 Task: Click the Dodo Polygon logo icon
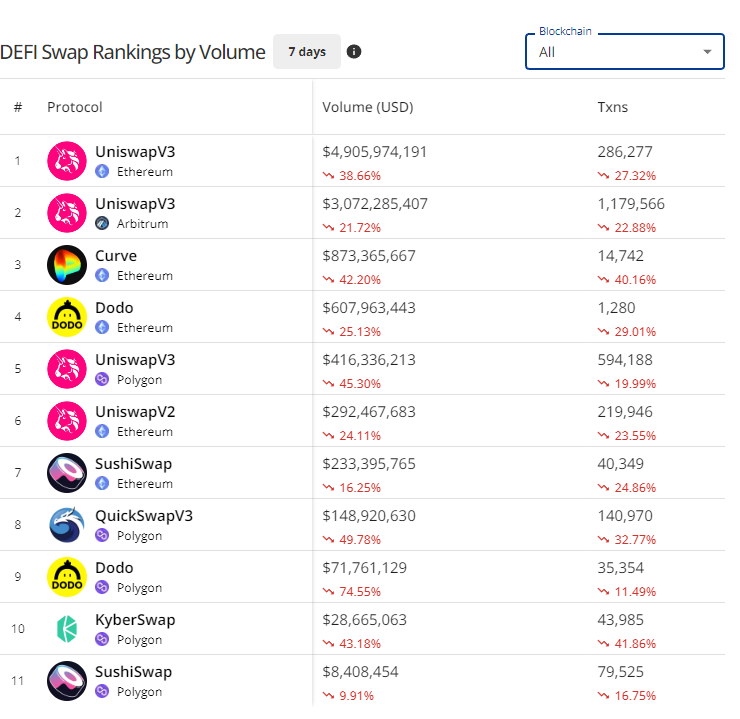(67, 577)
